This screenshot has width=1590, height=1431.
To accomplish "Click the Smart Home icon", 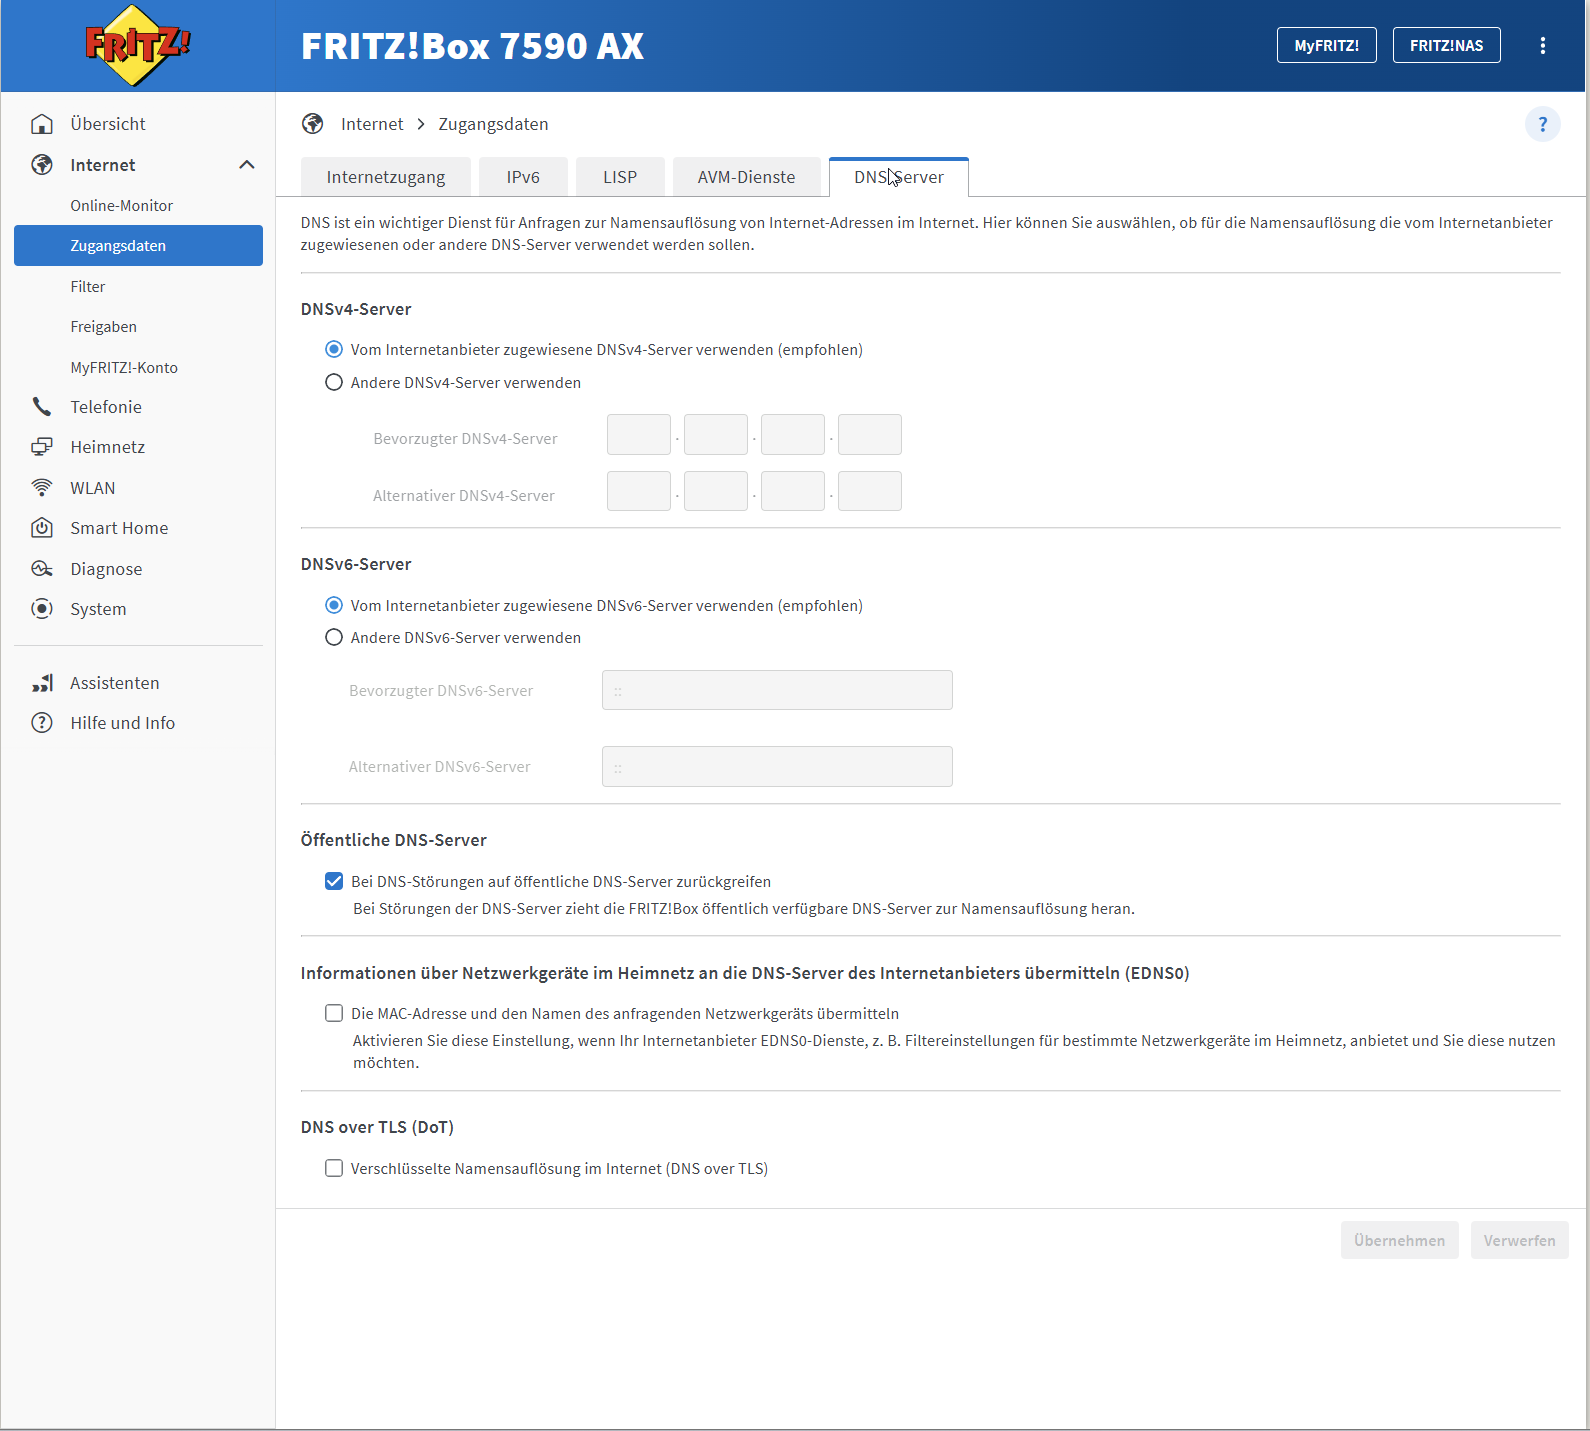I will [42, 528].
